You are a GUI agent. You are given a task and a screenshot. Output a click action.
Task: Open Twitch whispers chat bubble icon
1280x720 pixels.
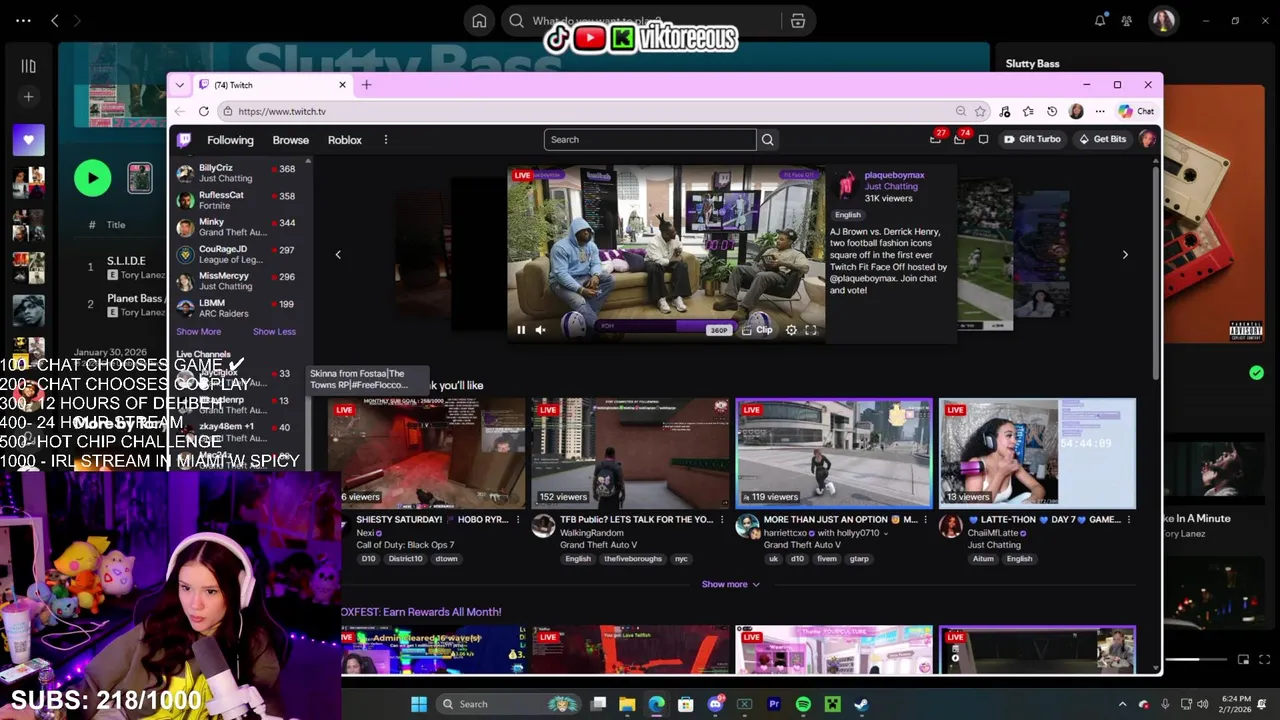pos(983,139)
